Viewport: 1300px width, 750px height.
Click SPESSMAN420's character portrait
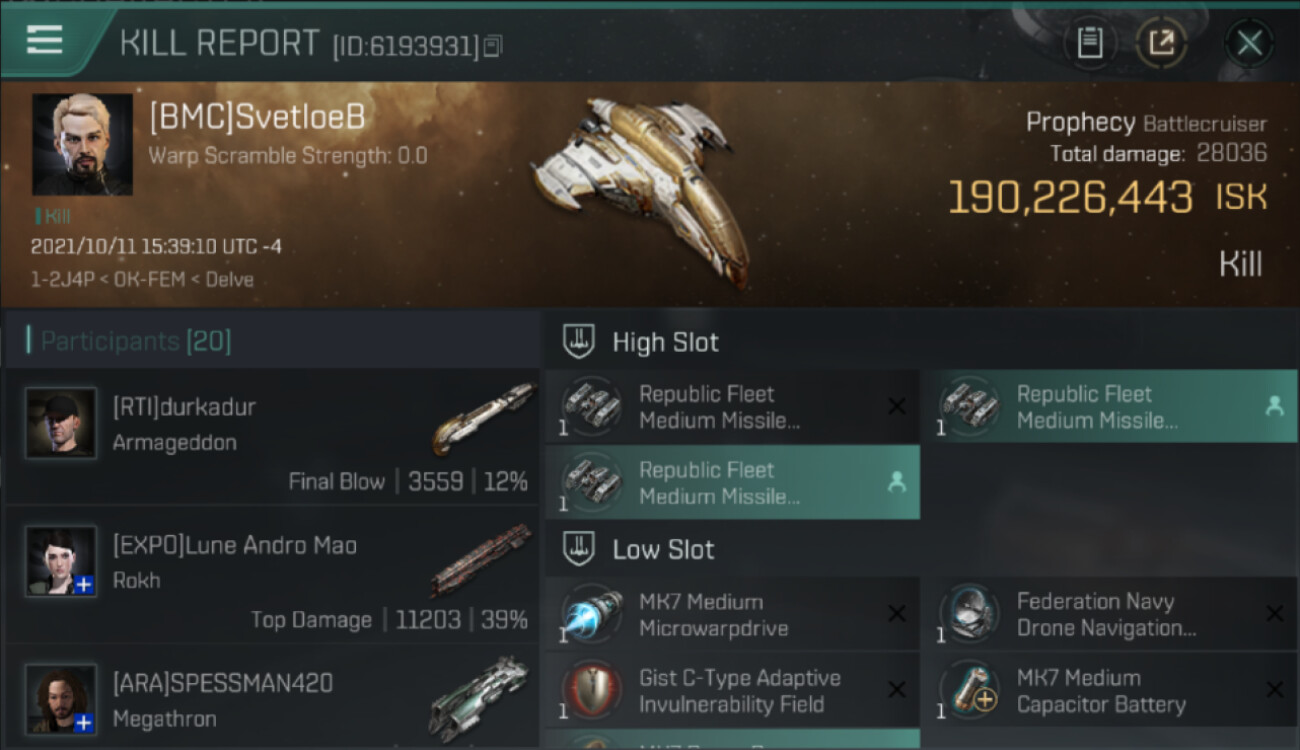[61, 698]
